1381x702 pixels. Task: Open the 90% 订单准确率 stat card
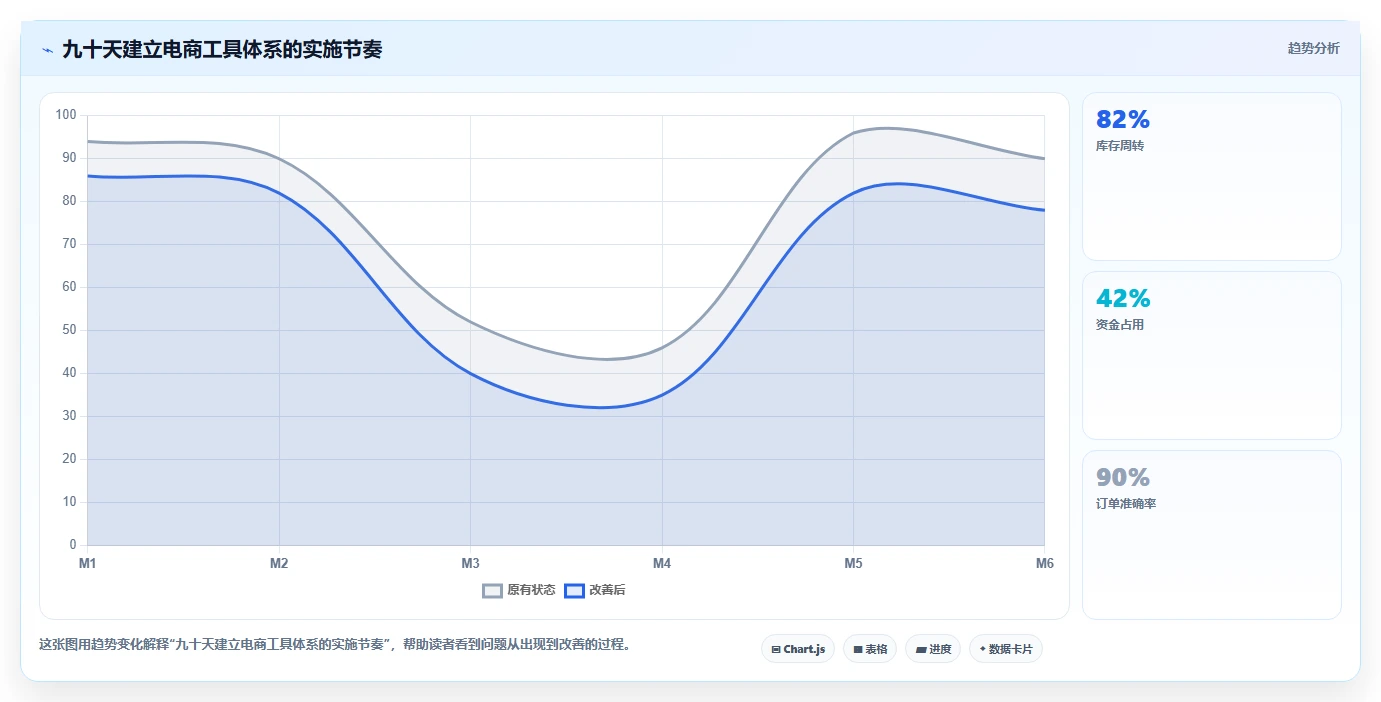[1212, 535]
